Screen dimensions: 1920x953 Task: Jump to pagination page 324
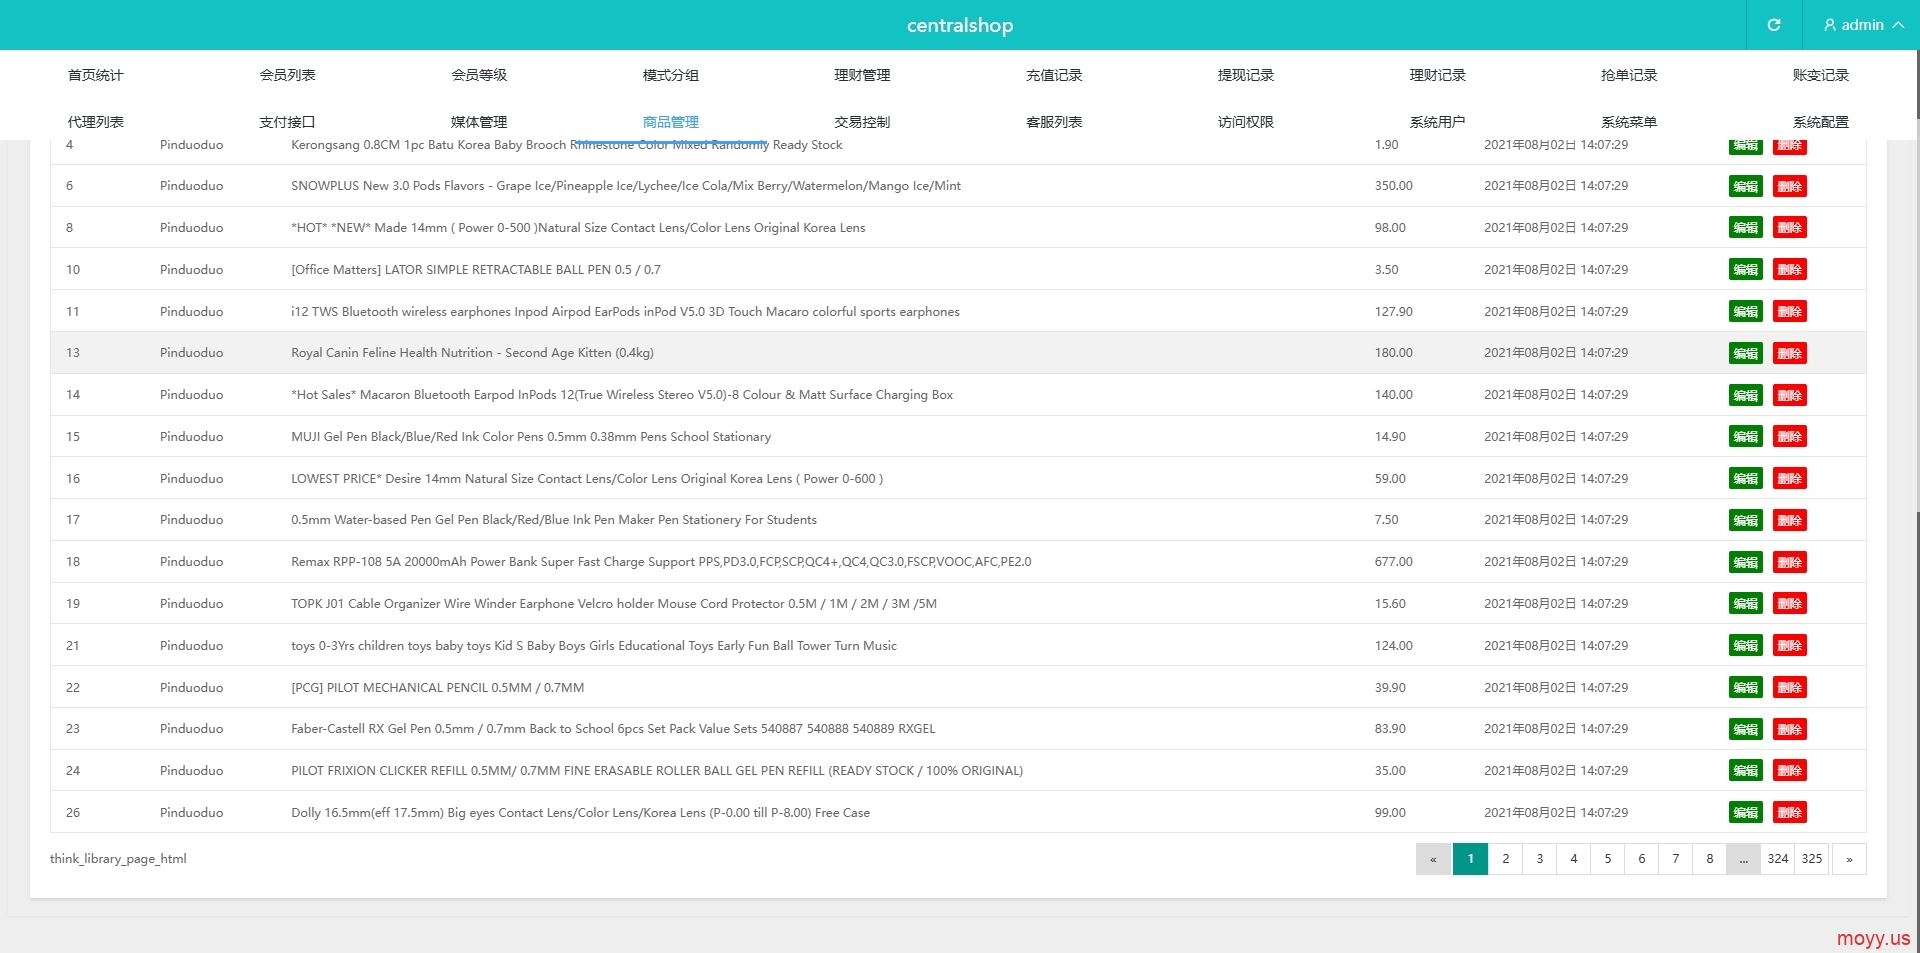tap(1778, 859)
